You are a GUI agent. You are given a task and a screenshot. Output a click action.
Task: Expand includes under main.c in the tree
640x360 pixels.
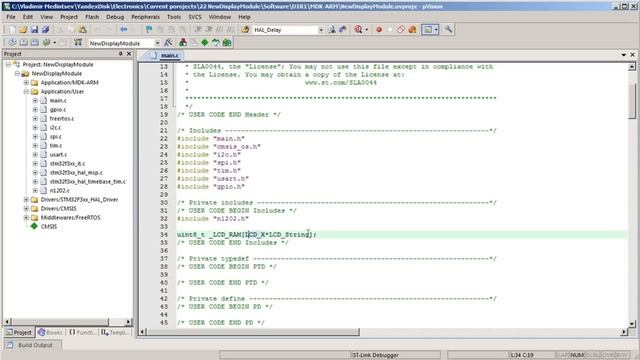(x=35, y=100)
